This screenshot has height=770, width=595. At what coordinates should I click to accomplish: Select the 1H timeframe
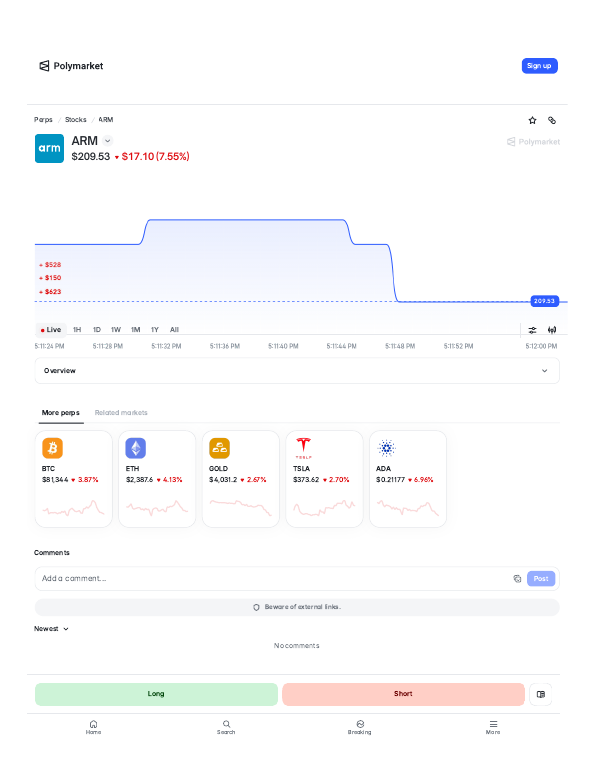click(77, 330)
